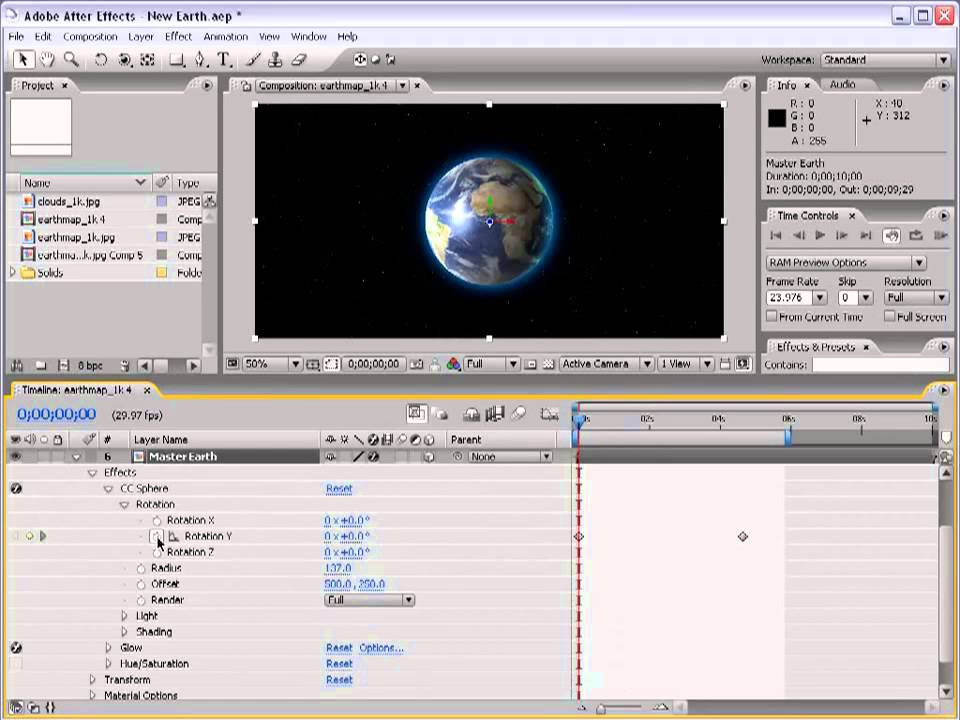The height and width of the screenshot is (720, 960).
Task: Open Glow effect Options link
Action: click(x=381, y=648)
